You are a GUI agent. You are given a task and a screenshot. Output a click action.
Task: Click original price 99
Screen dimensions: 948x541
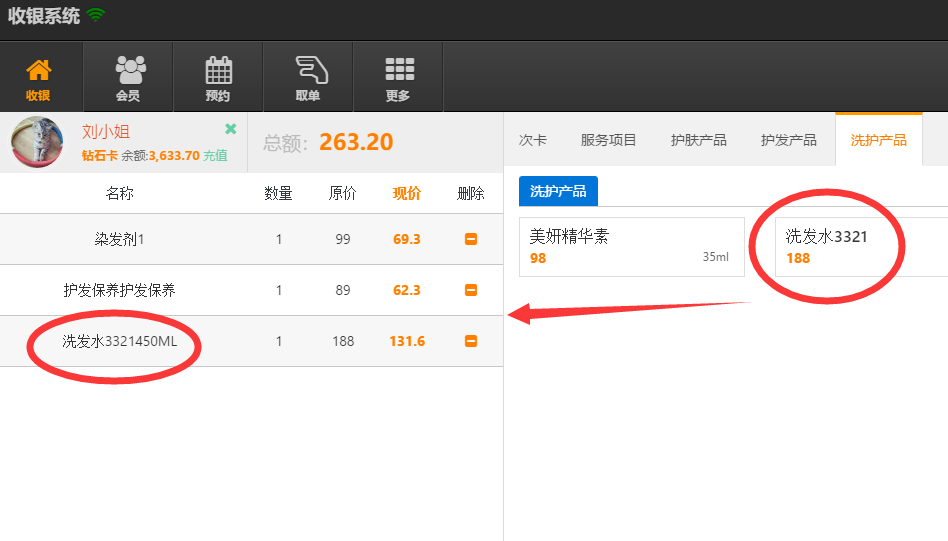point(343,239)
